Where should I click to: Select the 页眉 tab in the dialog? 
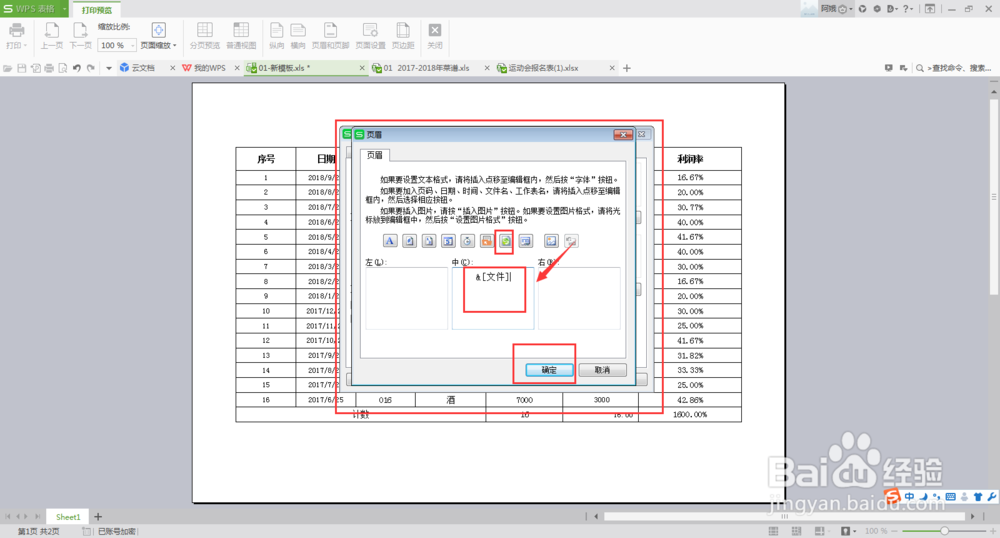[x=374, y=155]
